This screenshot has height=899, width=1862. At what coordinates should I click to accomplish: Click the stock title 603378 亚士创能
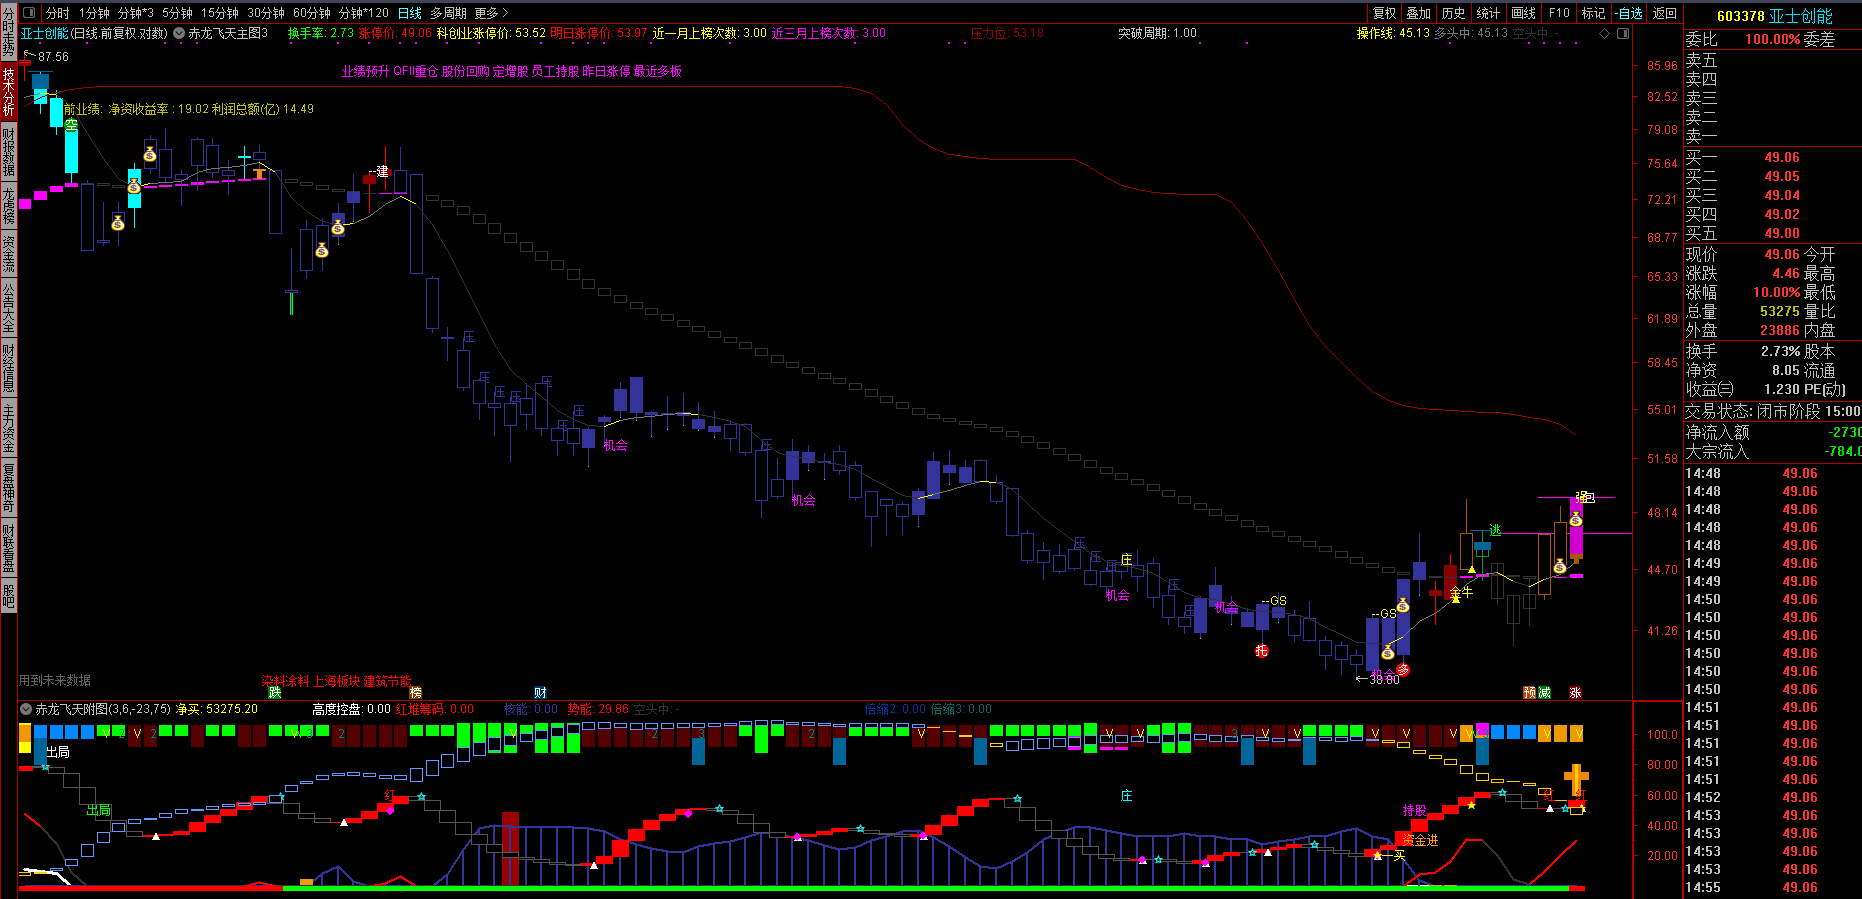[x=1774, y=16]
